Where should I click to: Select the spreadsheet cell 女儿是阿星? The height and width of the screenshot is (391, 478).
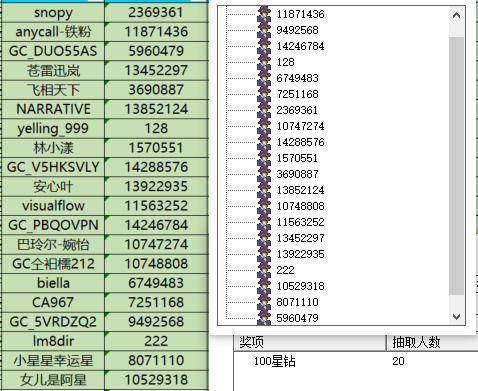(53, 380)
